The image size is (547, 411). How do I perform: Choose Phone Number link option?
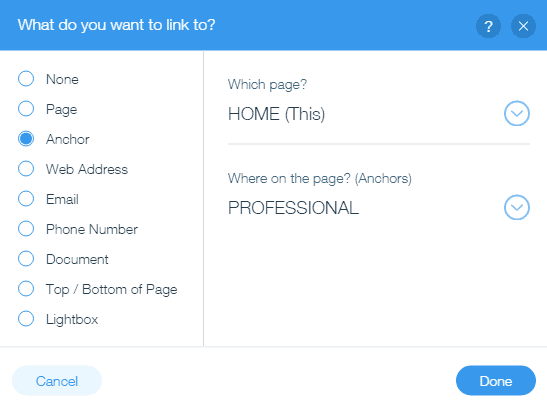[x=26, y=229]
